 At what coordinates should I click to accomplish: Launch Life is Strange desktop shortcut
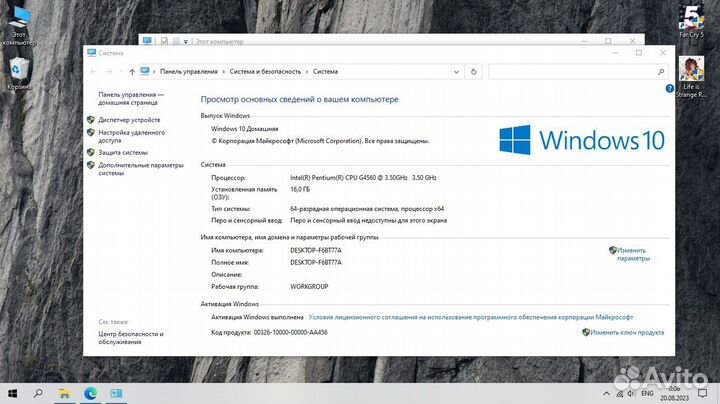pyautogui.click(x=691, y=77)
